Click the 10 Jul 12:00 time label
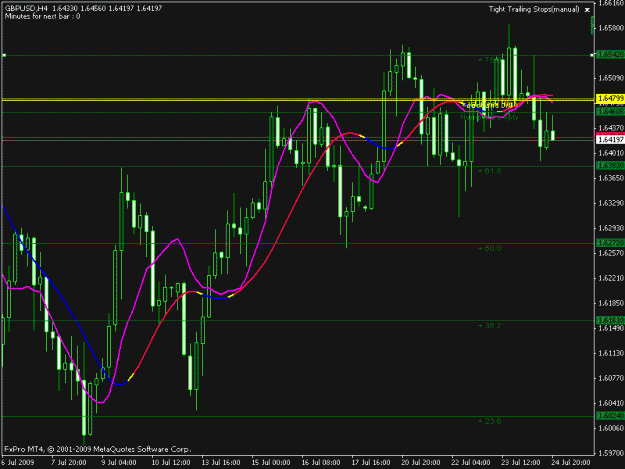 171,463
